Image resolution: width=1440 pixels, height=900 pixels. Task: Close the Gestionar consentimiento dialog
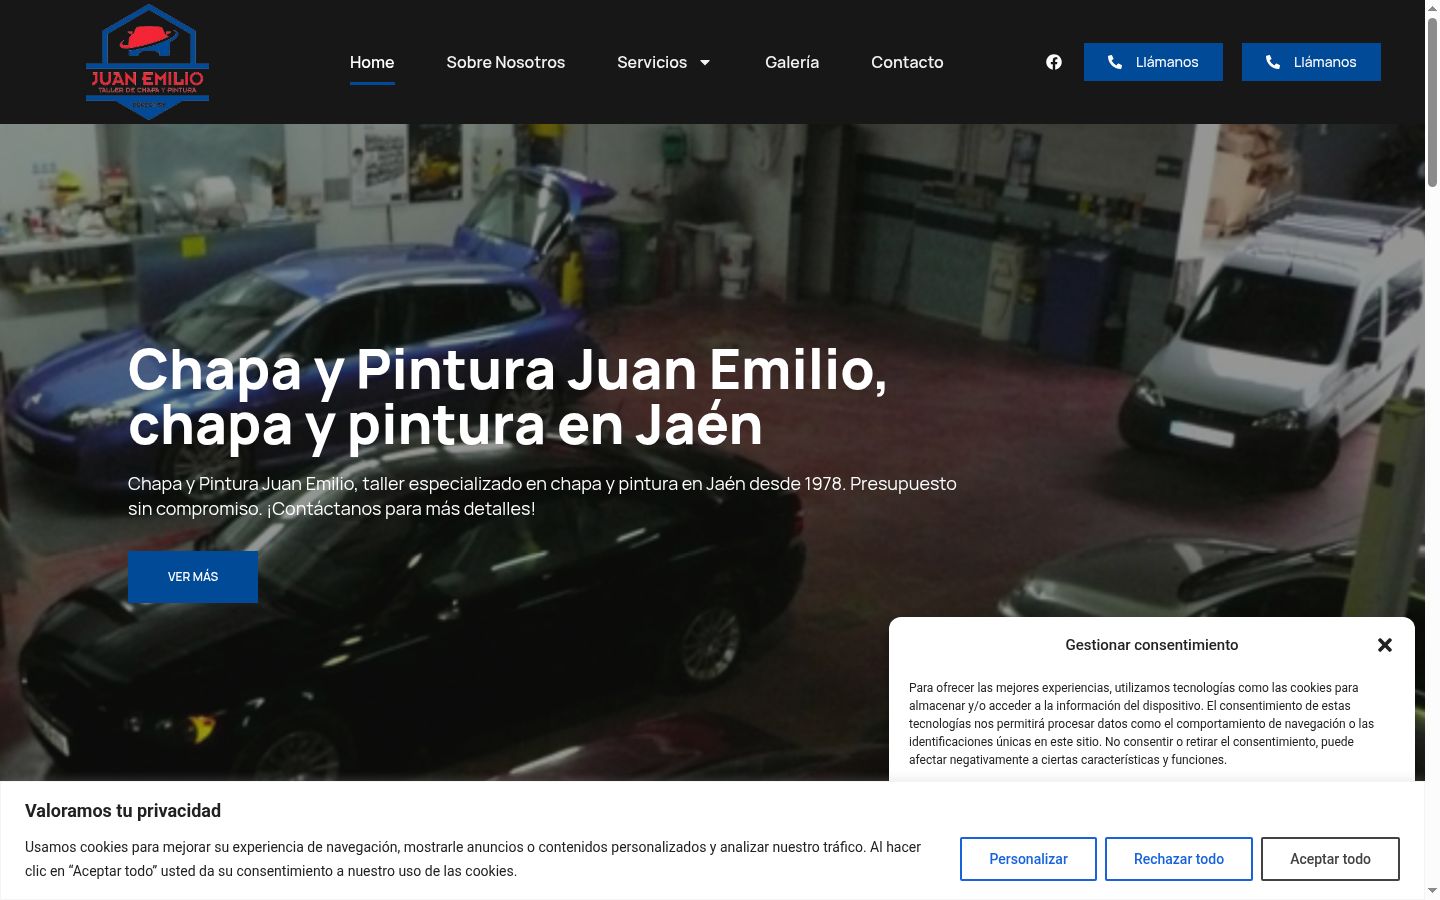1385,645
